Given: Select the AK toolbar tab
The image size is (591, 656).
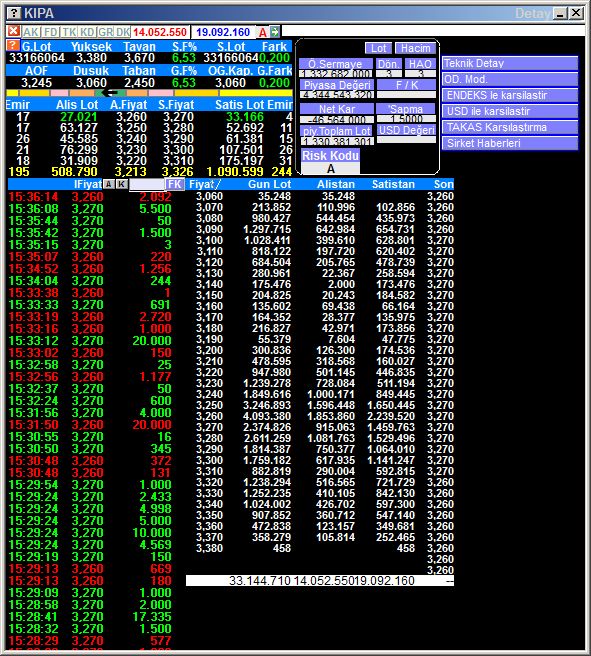Looking at the screenshot, I should pyautogui.click(x=31, y=32).
